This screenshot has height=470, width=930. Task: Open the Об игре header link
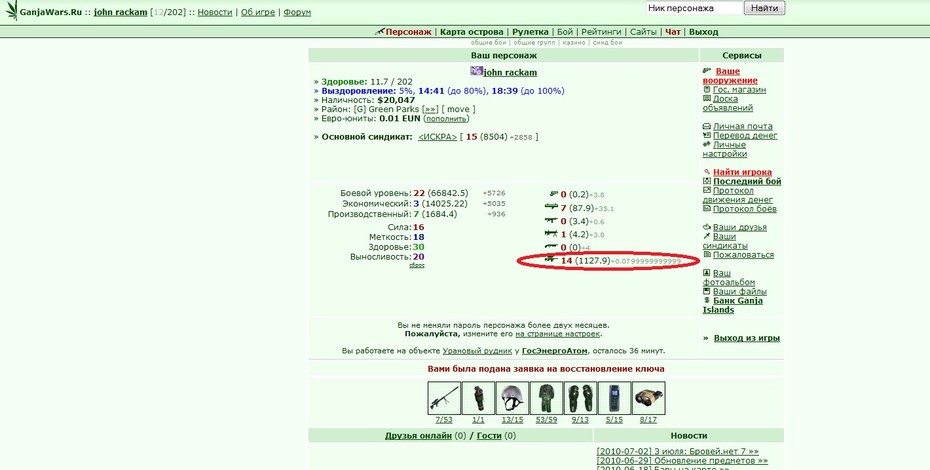257,12
